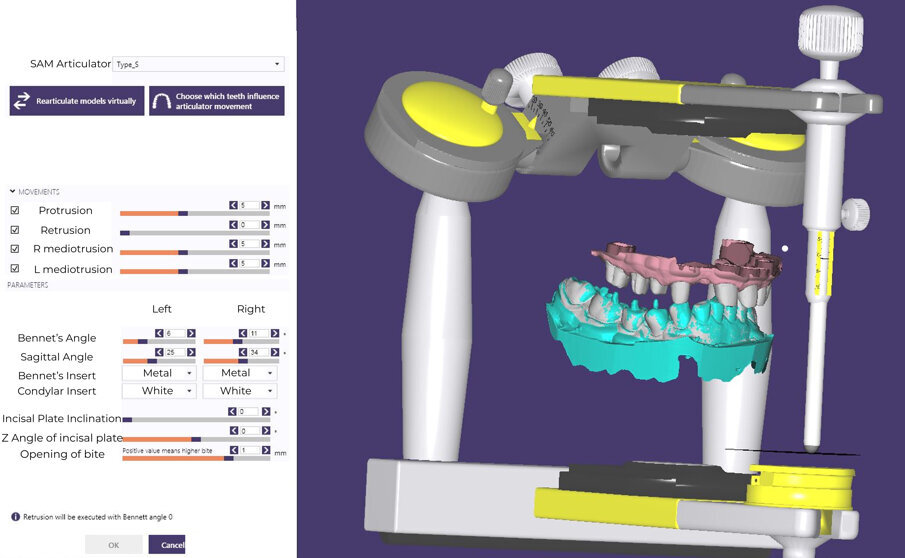Open left Bennet's Insert Metal dropdown

[158, 373]
